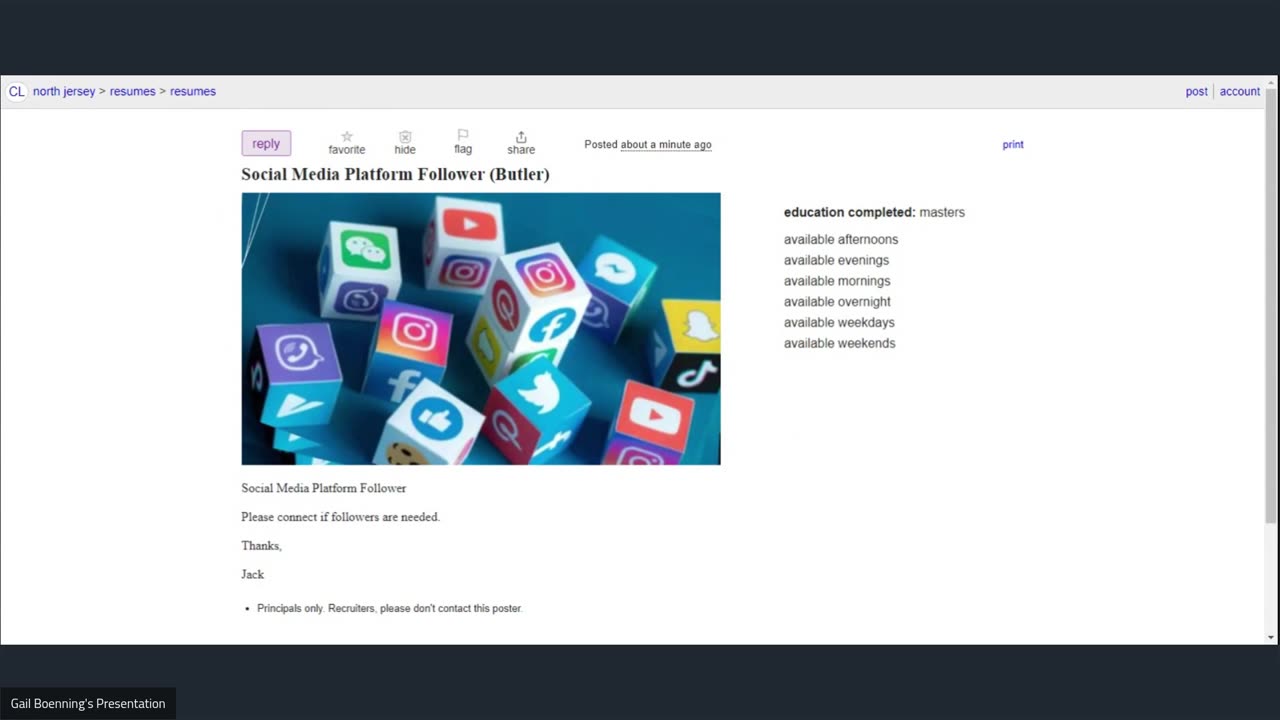Click 'Please connect if followers are needed.' line

[x=340, y=517]
